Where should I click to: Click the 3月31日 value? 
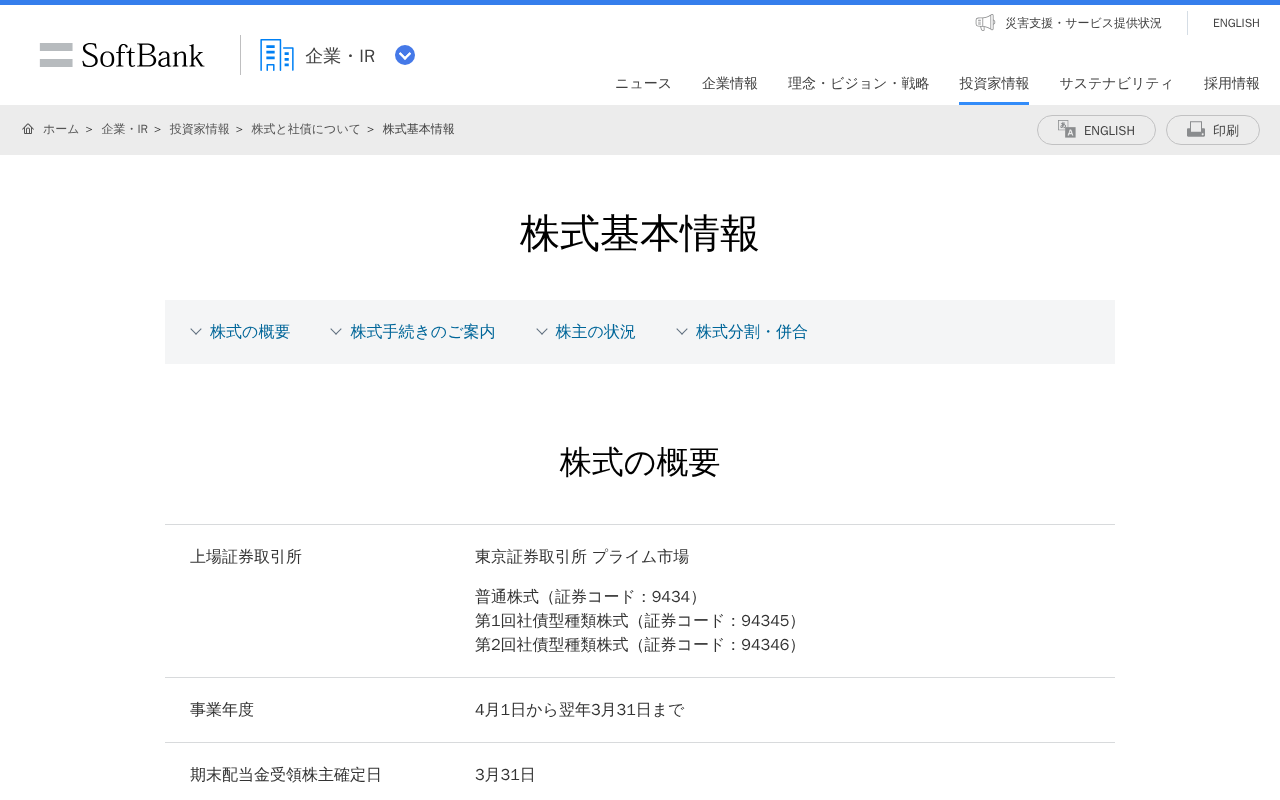coord(505,775)
